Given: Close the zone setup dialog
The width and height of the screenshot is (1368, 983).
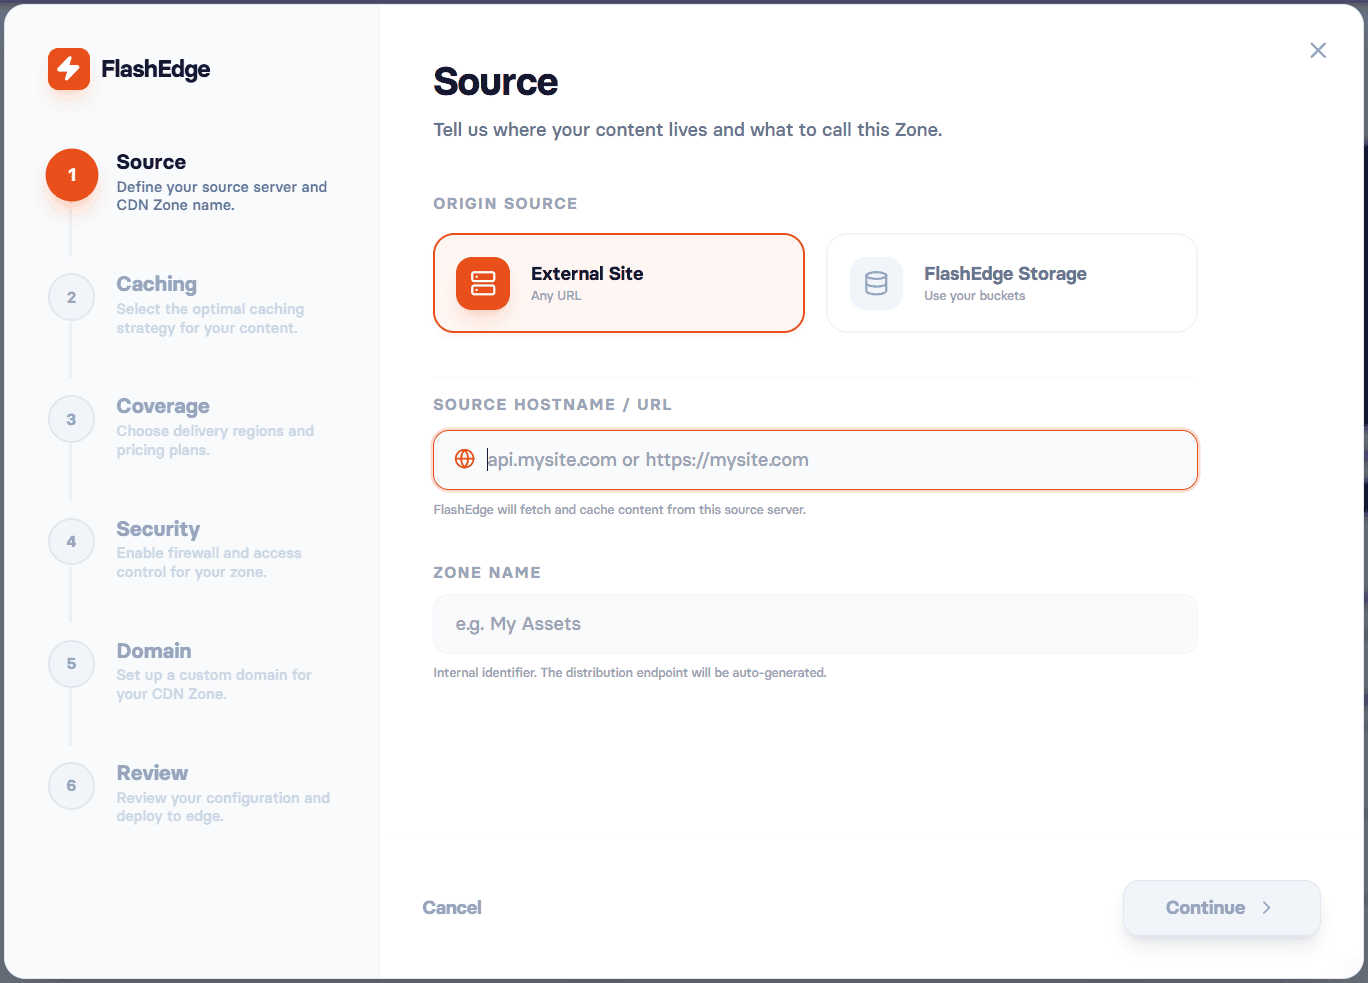Looking at the screenshot, I should click(x=1318, y=51).
